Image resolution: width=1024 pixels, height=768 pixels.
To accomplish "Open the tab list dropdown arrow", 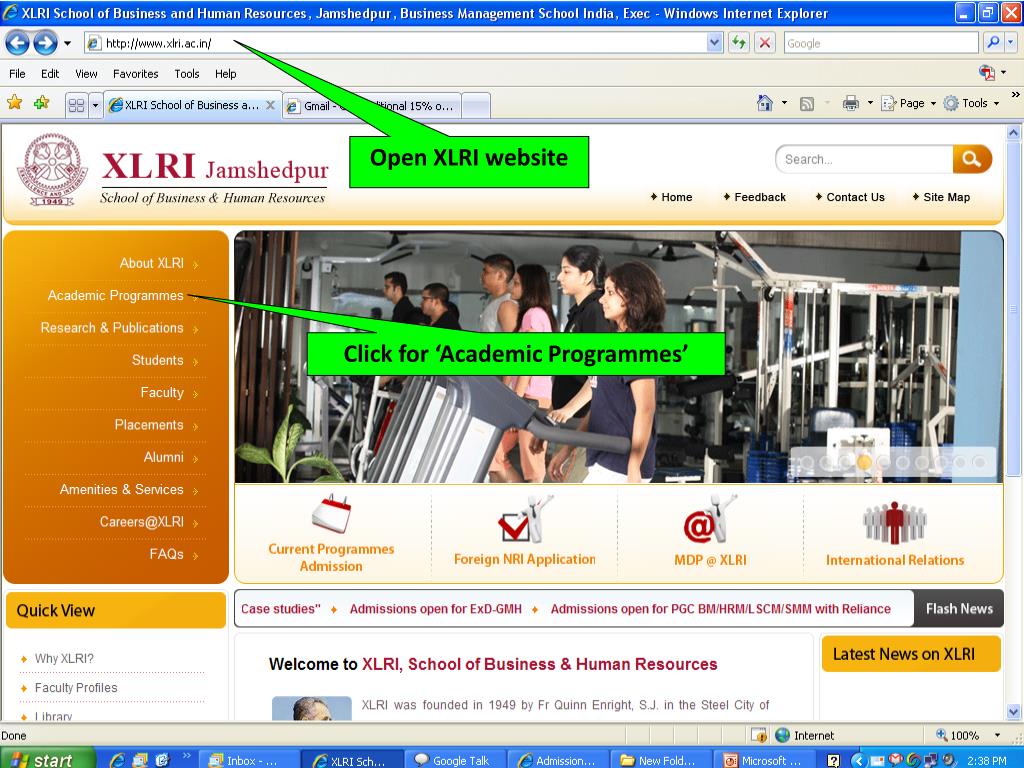I will click(x=95, y=105).
